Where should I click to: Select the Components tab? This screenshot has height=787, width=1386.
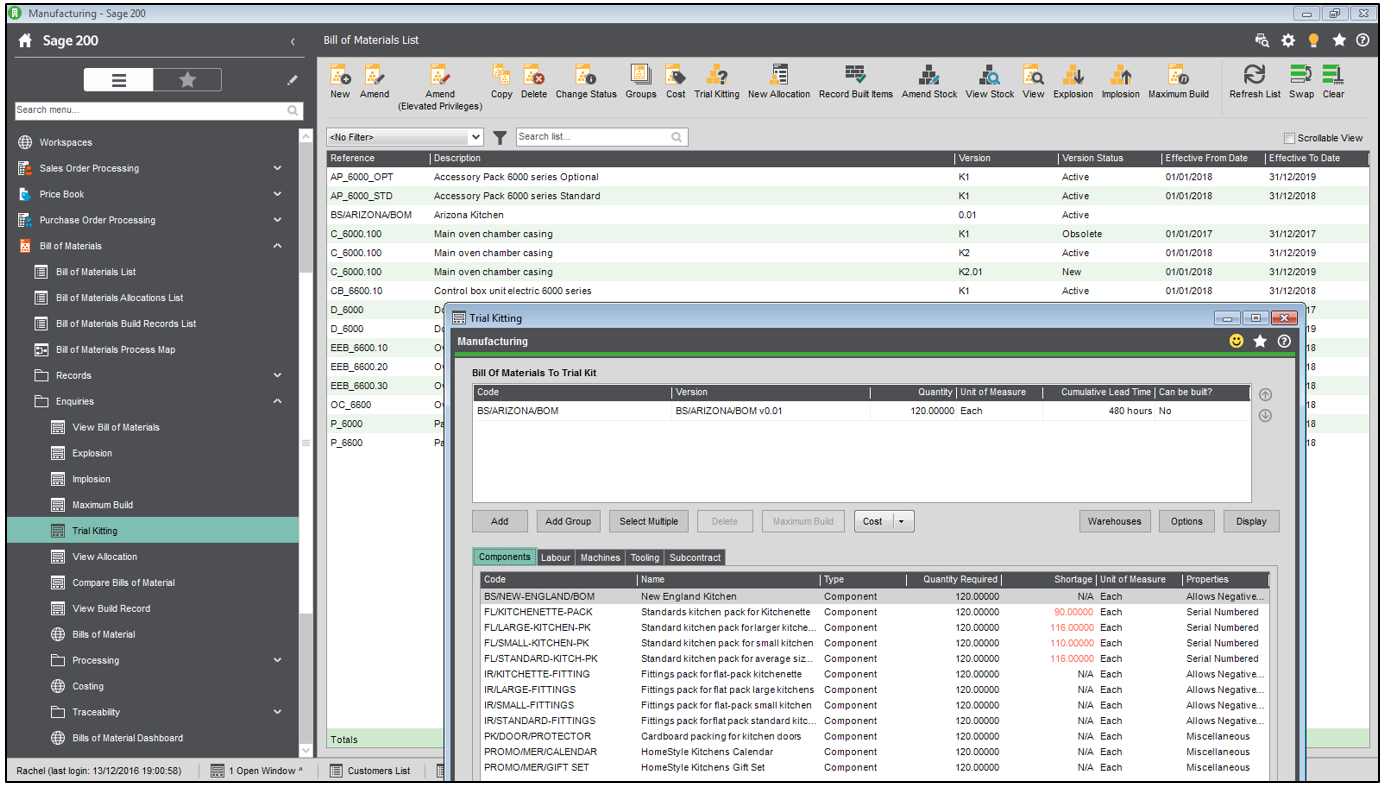click(x=505, y=558)
